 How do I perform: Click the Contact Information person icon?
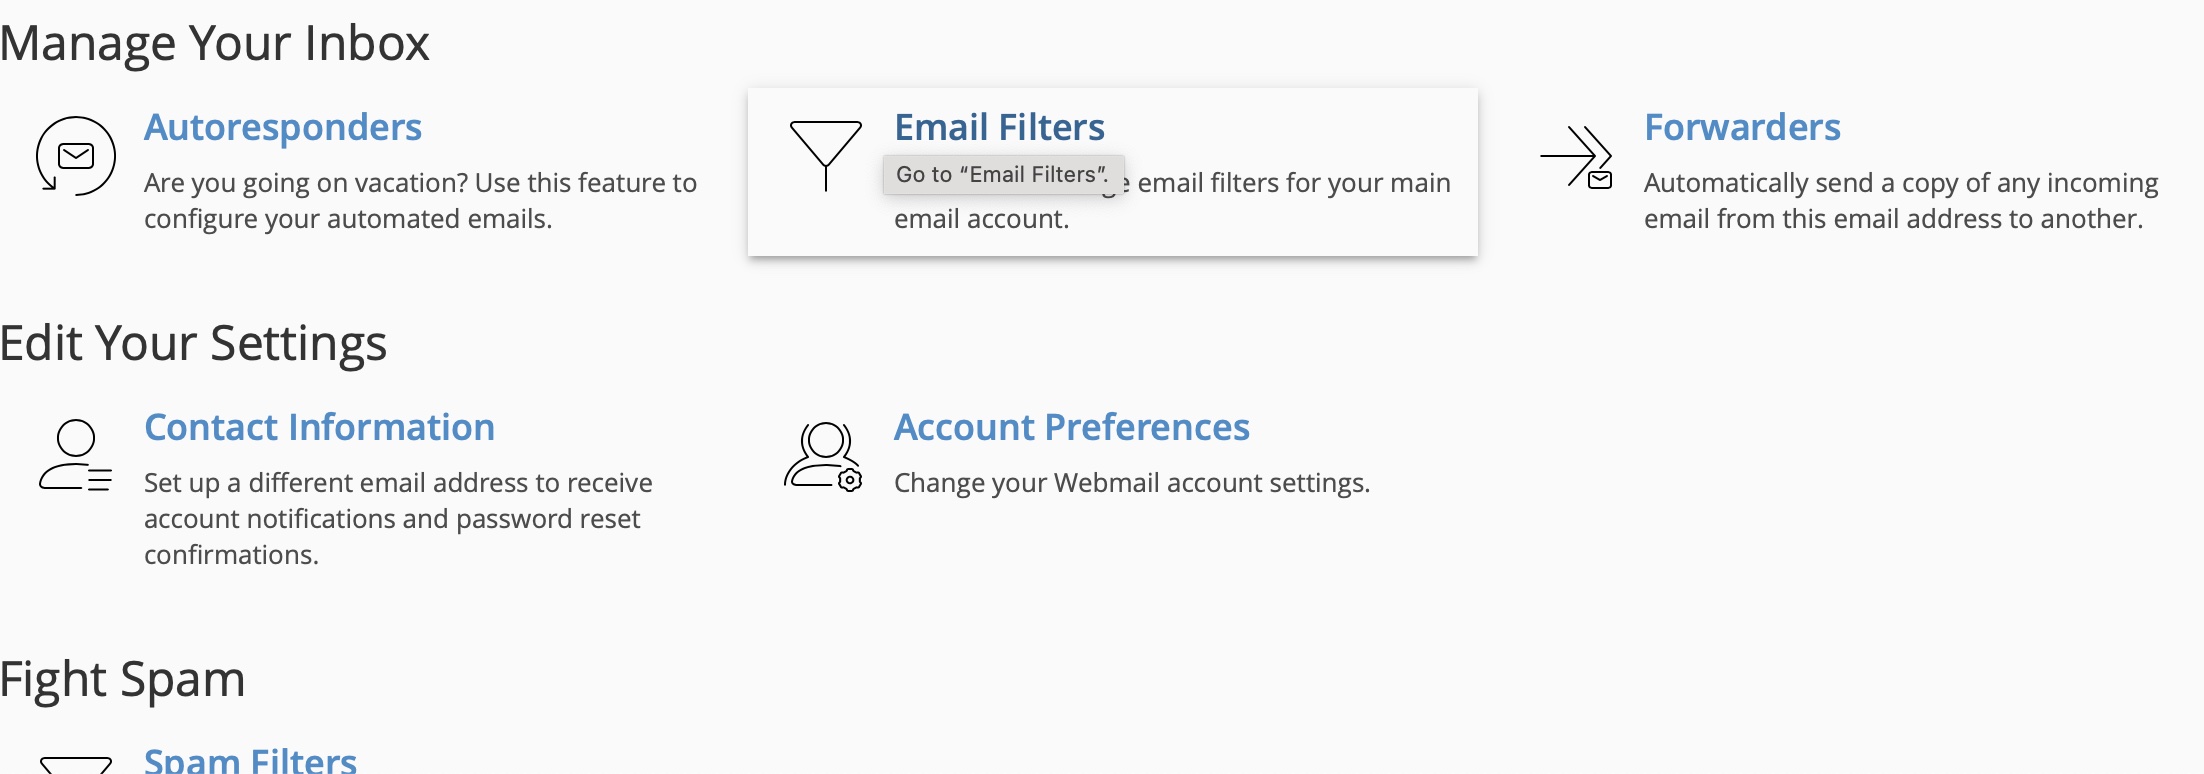(76, 455)
